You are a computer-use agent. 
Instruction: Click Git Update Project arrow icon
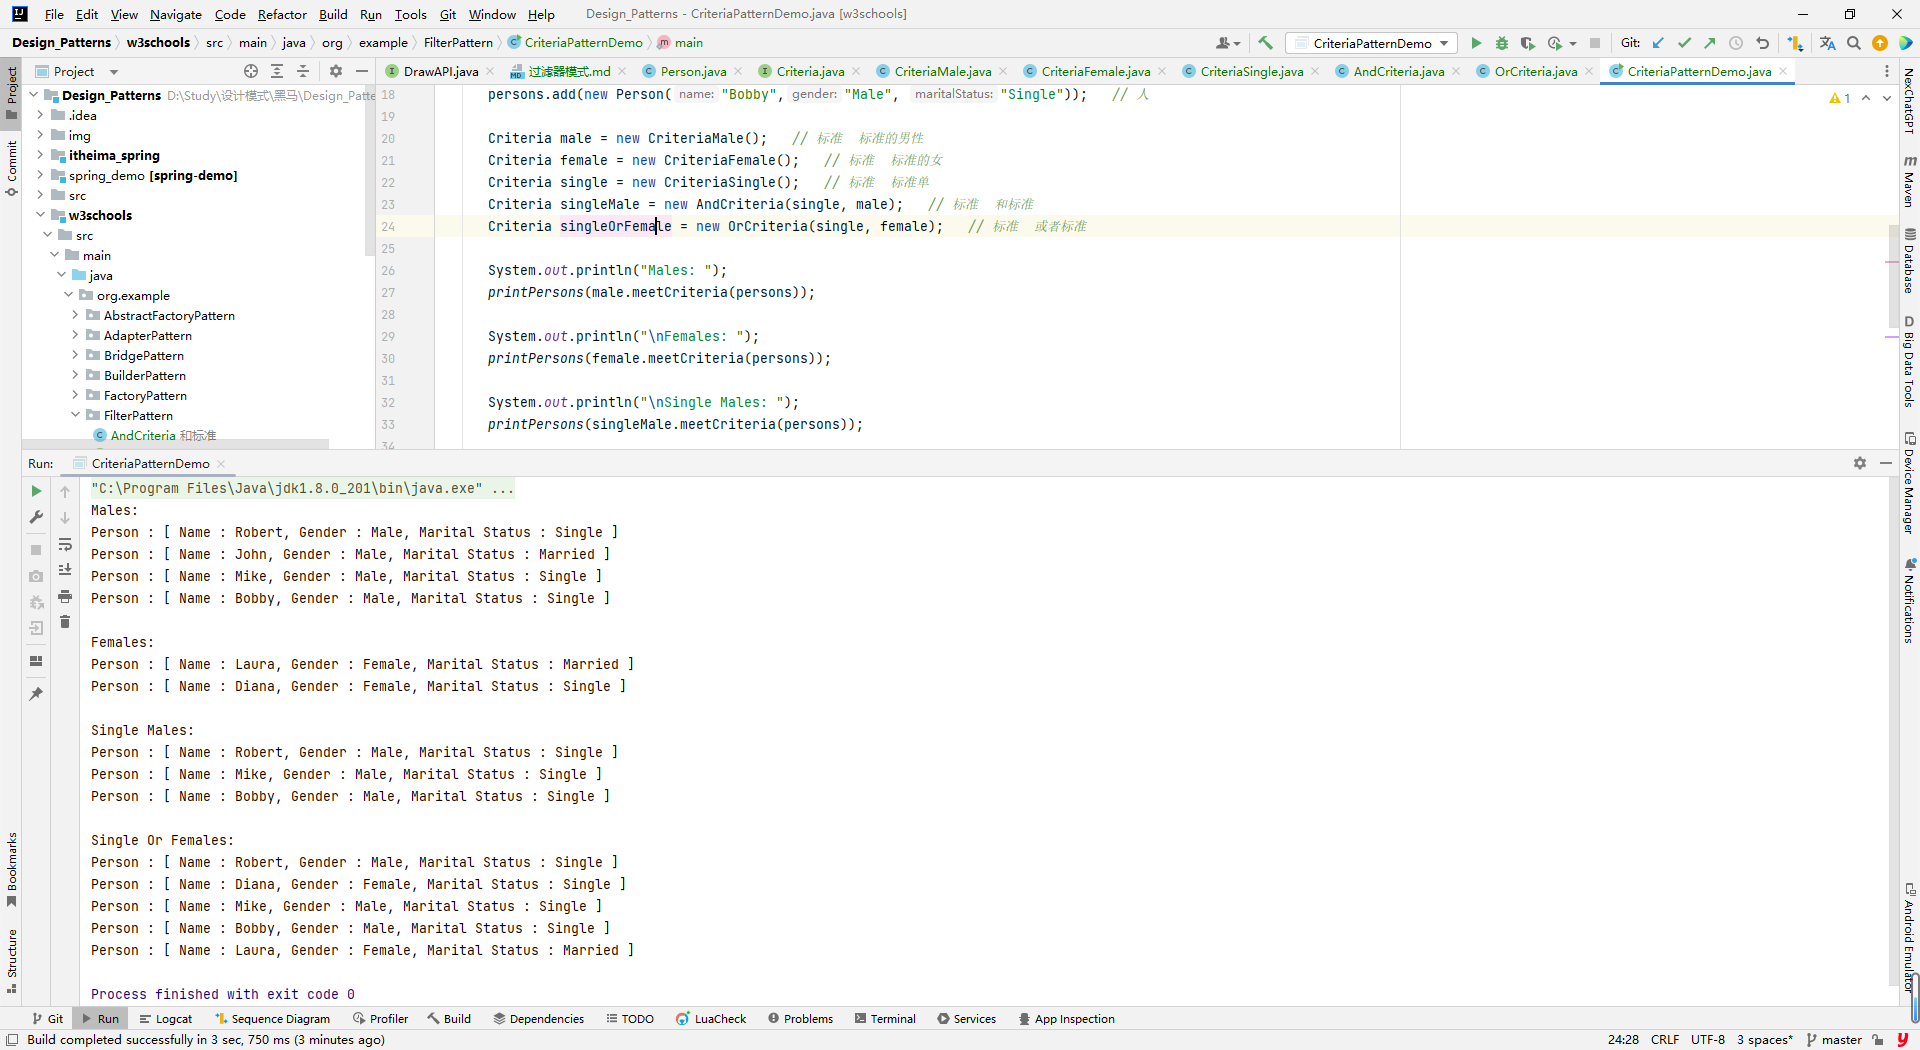[1658, 43]
